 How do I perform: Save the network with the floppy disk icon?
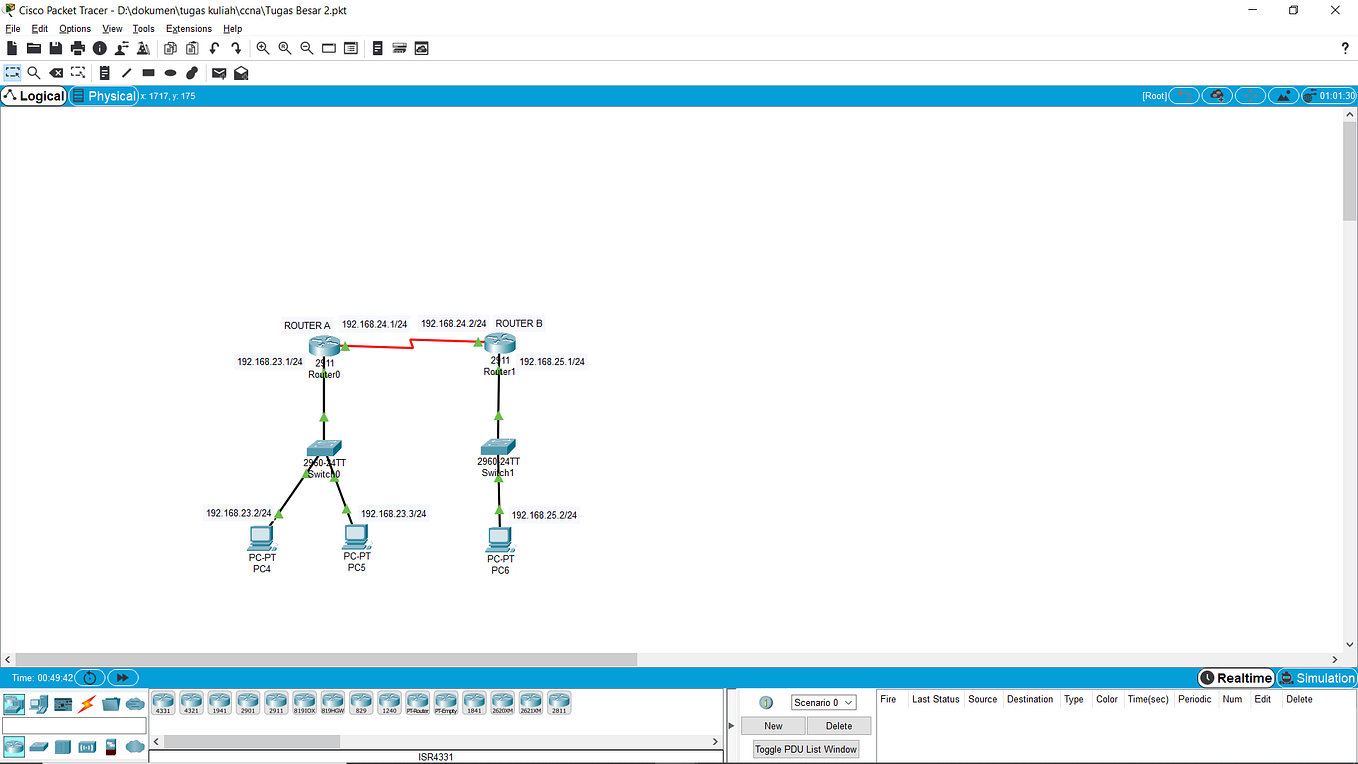click(56, 48)
